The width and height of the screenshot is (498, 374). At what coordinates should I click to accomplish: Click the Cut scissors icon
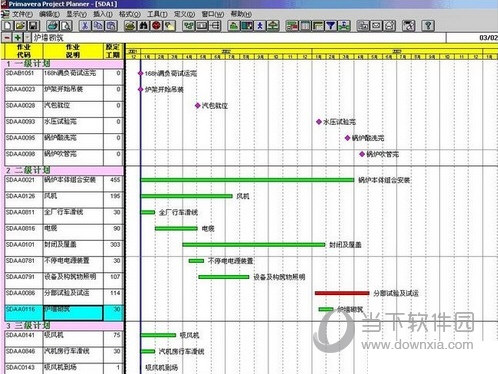pyautogui.click(x=85, y=26)
